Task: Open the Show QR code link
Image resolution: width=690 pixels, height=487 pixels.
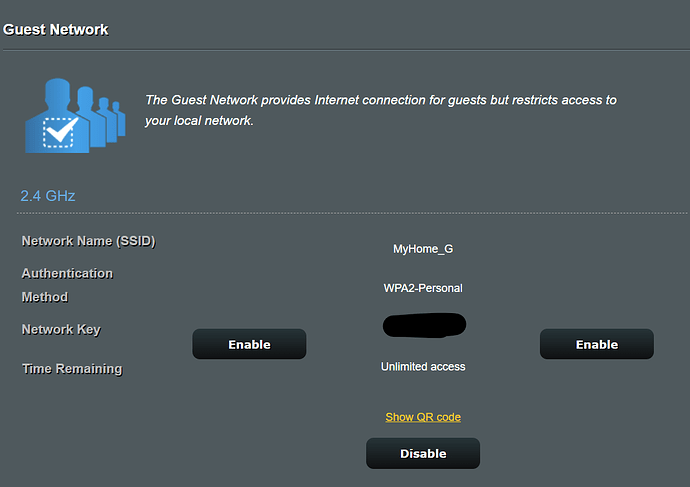Action: click(x=423, y=417)
